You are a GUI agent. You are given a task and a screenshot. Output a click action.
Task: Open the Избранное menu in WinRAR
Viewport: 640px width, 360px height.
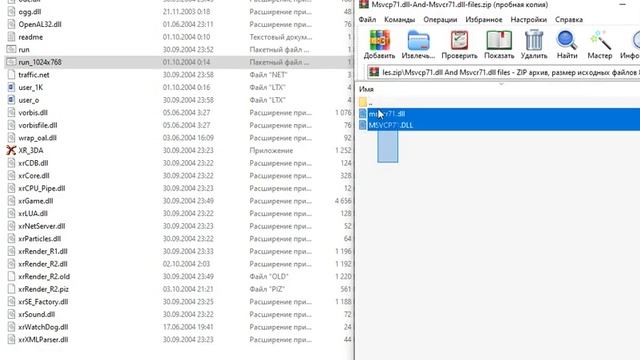click(x=484, y=20)
